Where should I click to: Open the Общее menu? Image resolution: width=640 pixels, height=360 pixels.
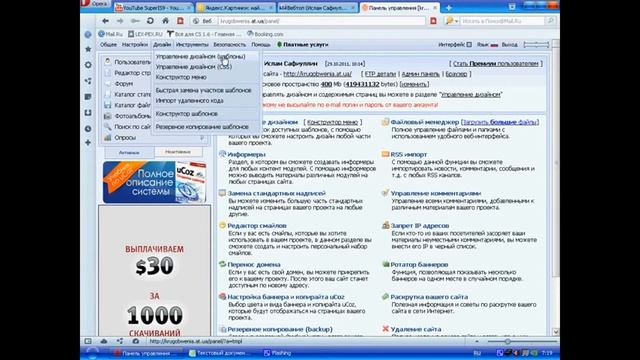[x=108, y=44]
